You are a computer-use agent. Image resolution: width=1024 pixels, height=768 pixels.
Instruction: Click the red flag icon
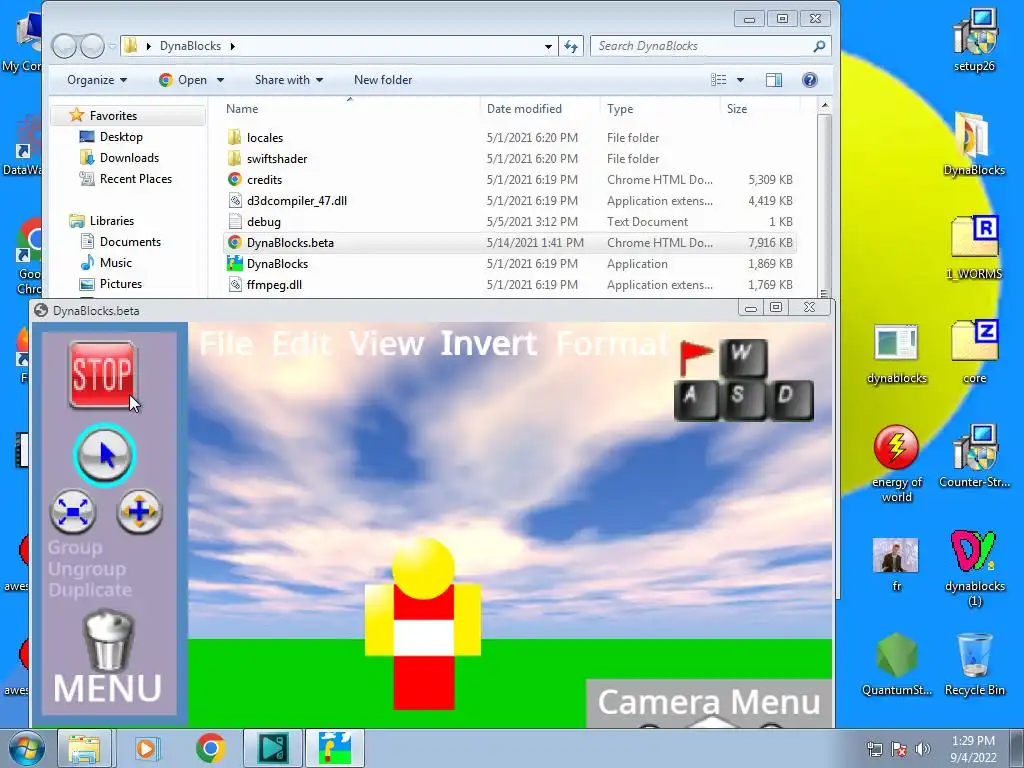(x=695, y=357)
